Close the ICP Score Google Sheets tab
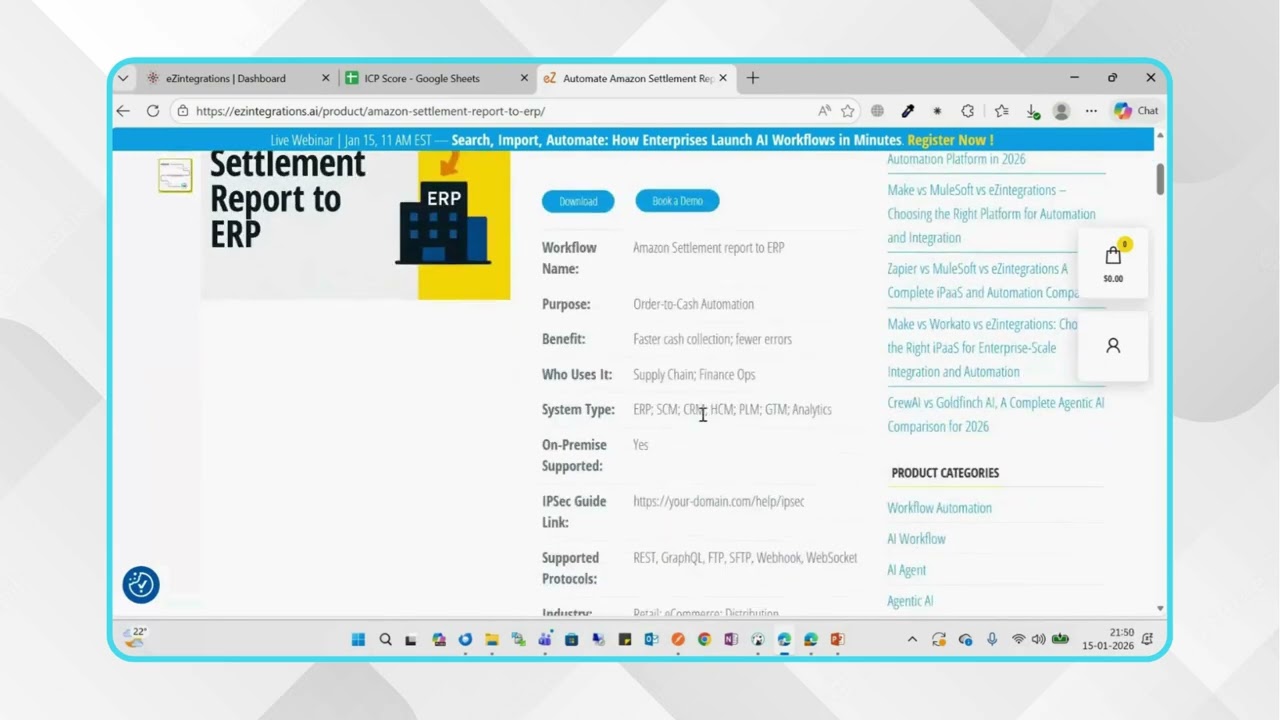Image resolution: width=1280 pixels, height=720 pixels. (x=524, y=78)
